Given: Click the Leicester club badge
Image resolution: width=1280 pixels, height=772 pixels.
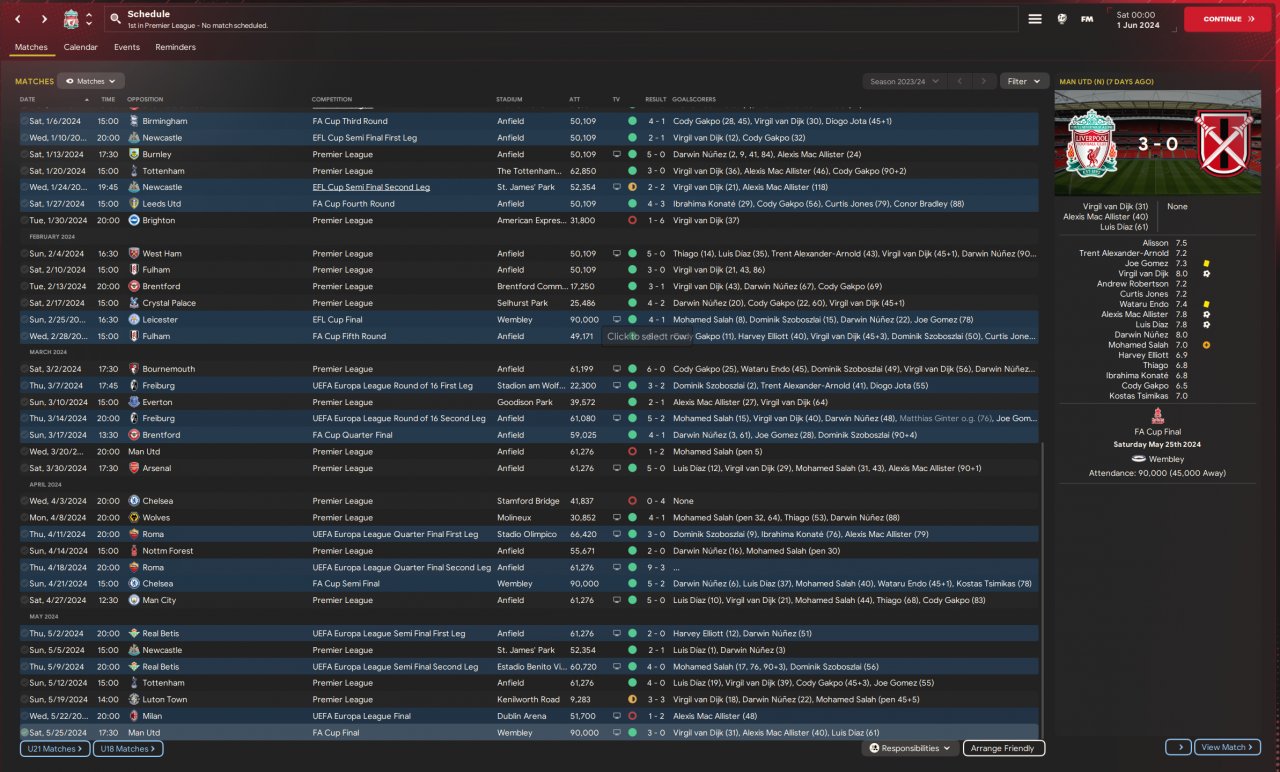Looking at the screenshot, I should coord(134,319).
